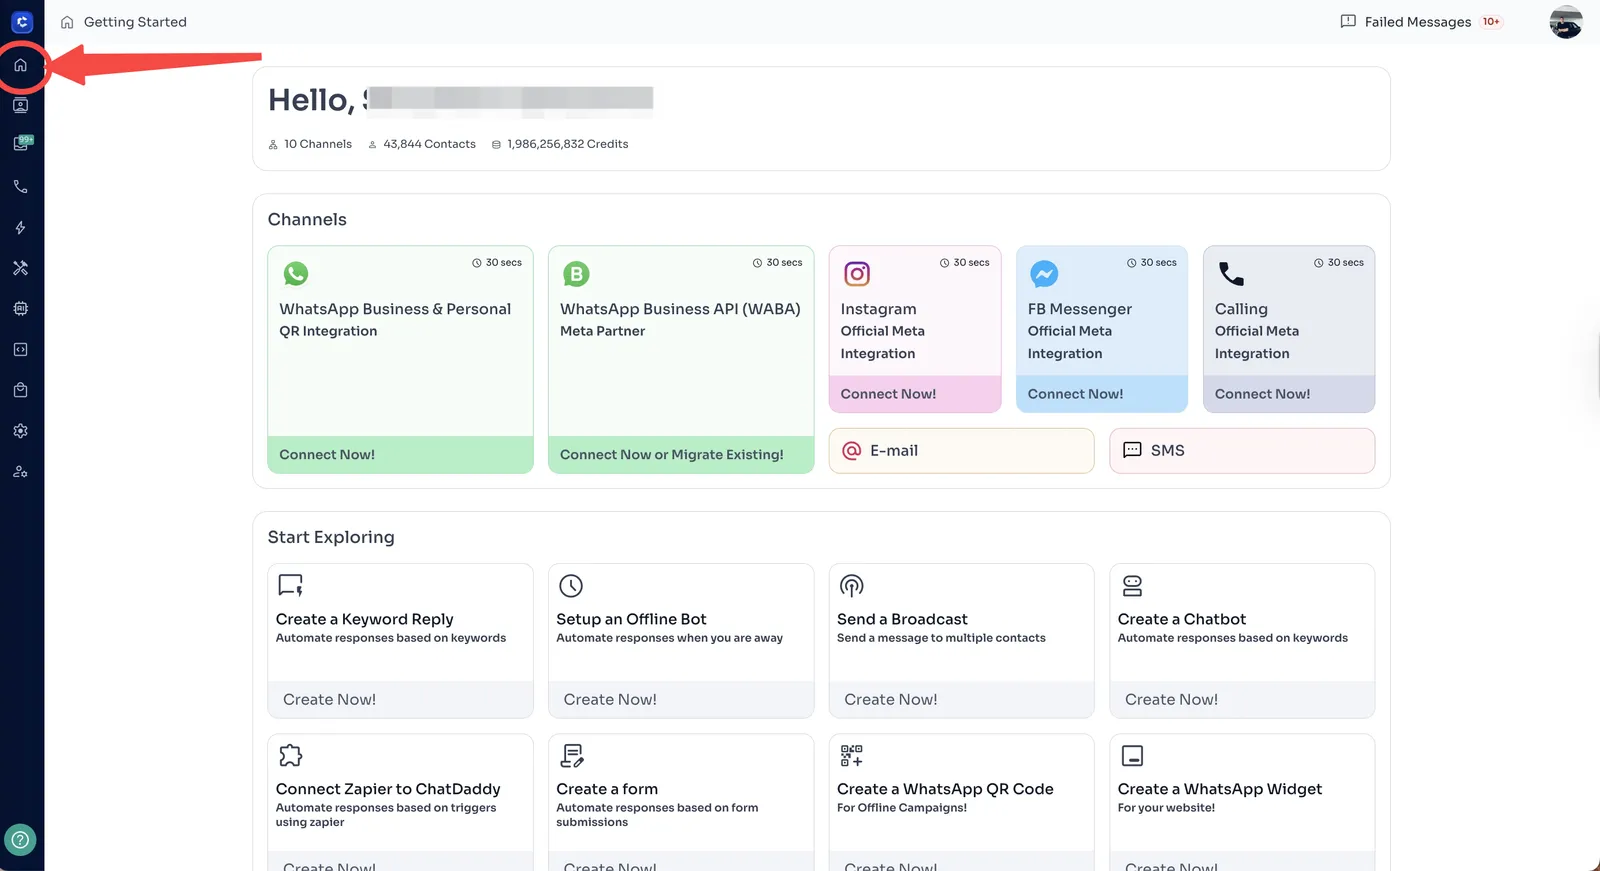Screen dimensions: 1600x871
Task: Click the help question mark button
Action: [x=20, y=840]
